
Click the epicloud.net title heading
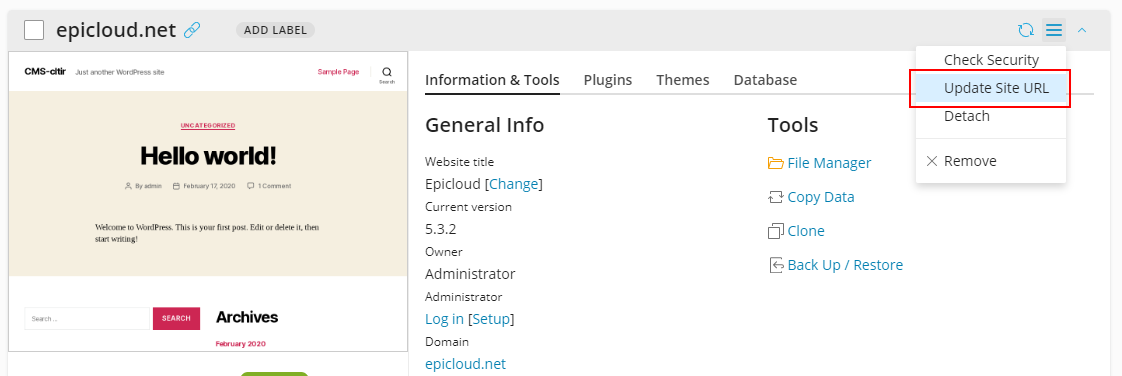pyautogui.click(x=116, y=30)
